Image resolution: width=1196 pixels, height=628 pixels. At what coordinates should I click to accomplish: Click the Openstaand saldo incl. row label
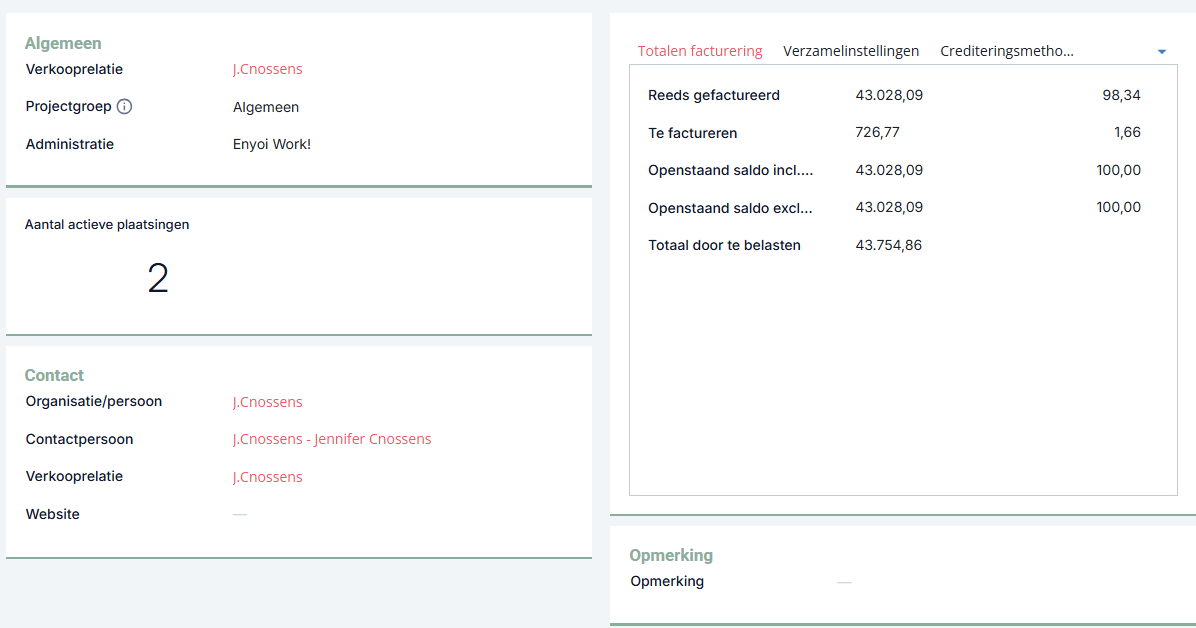pos(730,170)
